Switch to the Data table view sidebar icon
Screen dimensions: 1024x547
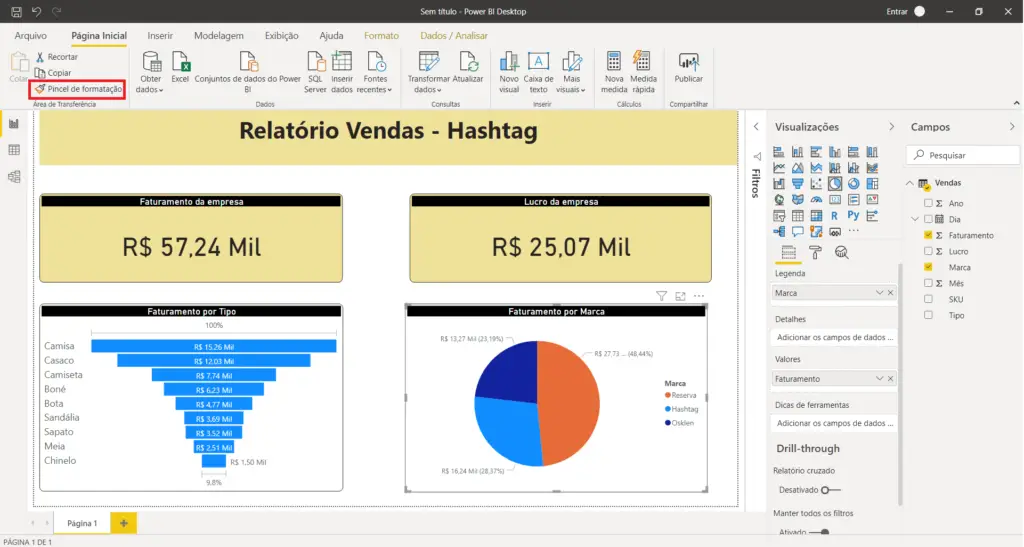click(x=14, y=150)
